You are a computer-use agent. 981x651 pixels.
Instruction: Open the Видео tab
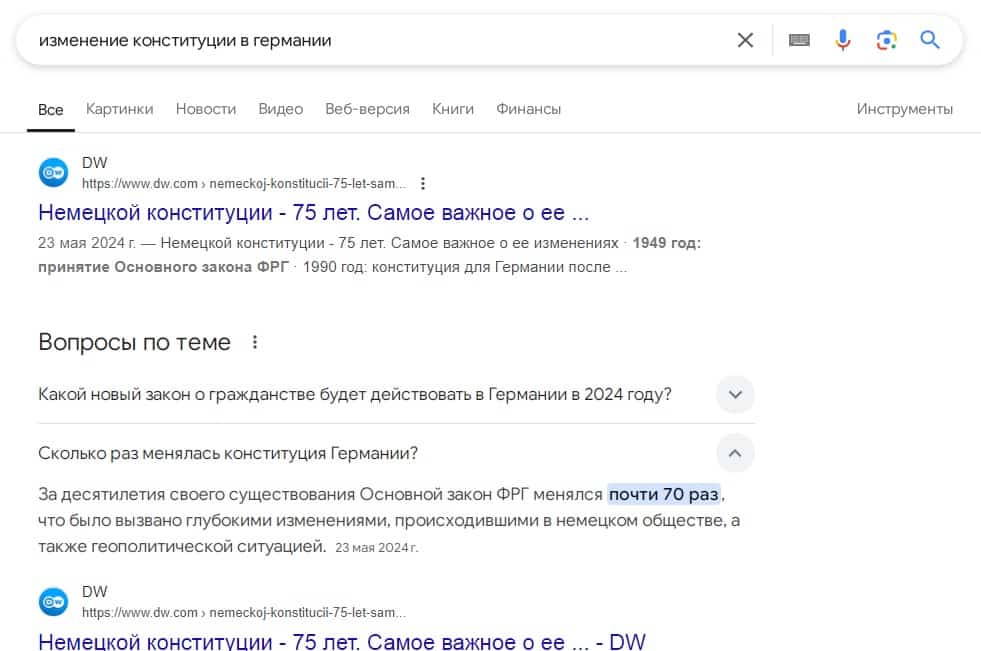[281, 109]
